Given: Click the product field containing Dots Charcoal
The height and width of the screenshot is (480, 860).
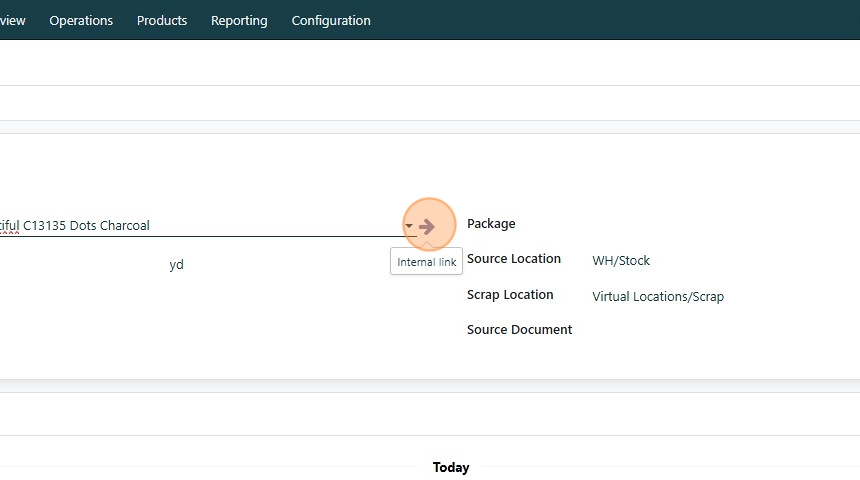Looking at the screenshot, I should pyautogui.click(x=200, y=226).
